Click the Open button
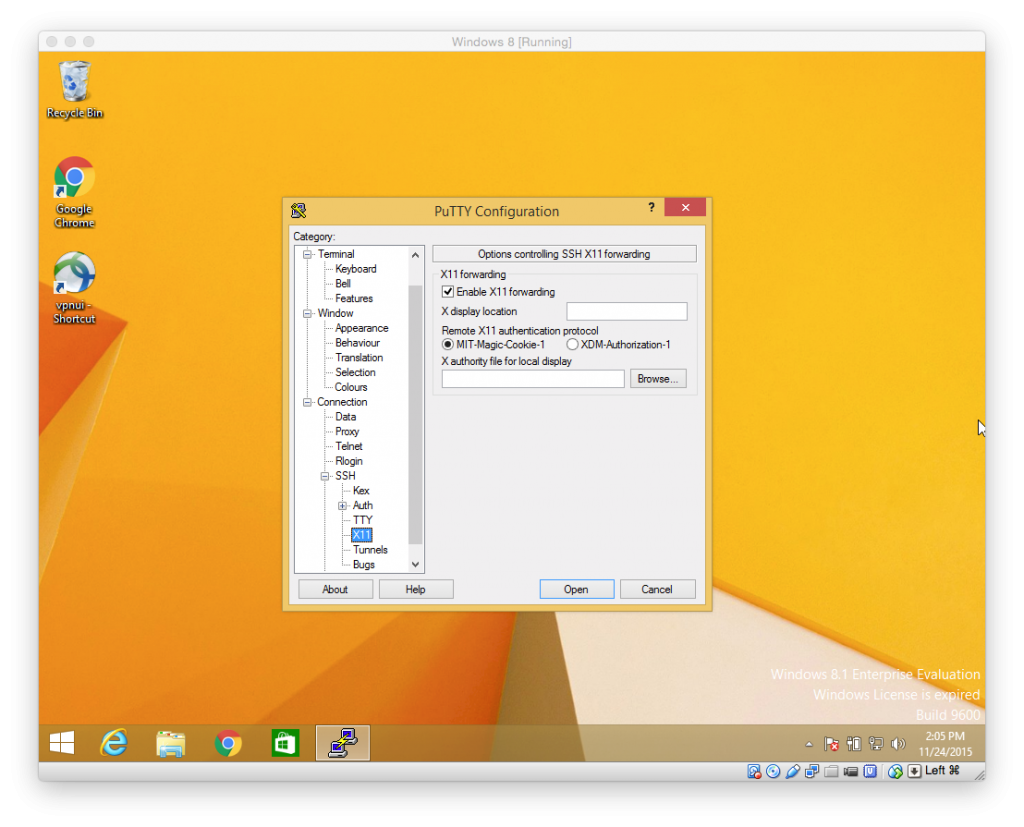 coord(576,589)
